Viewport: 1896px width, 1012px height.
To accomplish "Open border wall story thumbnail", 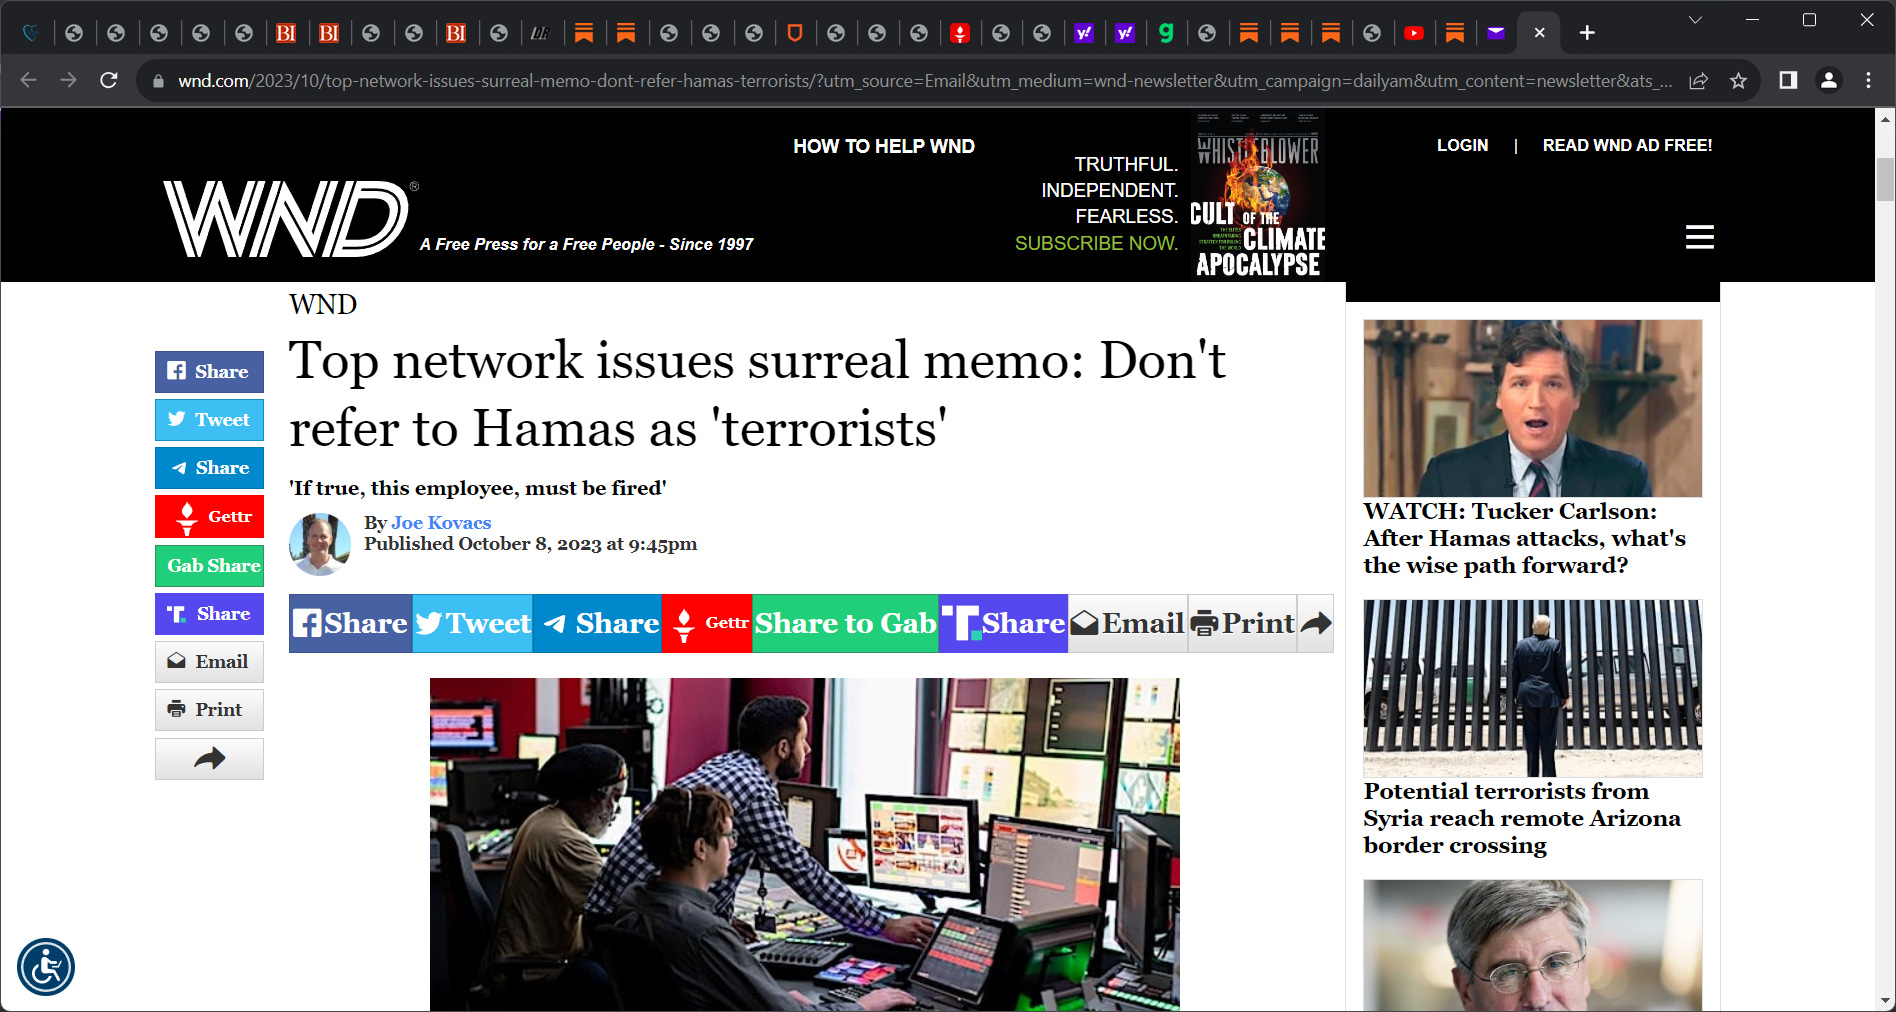I will point(1532,688).
